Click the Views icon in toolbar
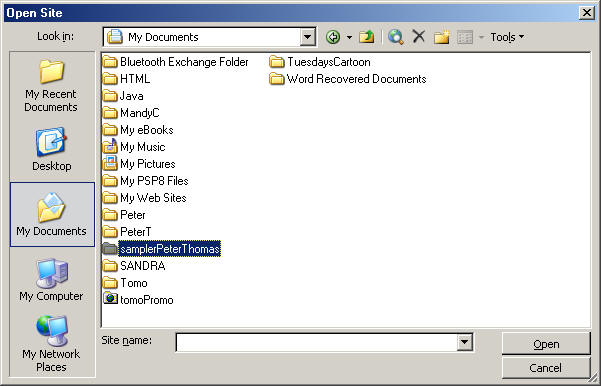Screen dimensions: 601x386 point(465,37)
